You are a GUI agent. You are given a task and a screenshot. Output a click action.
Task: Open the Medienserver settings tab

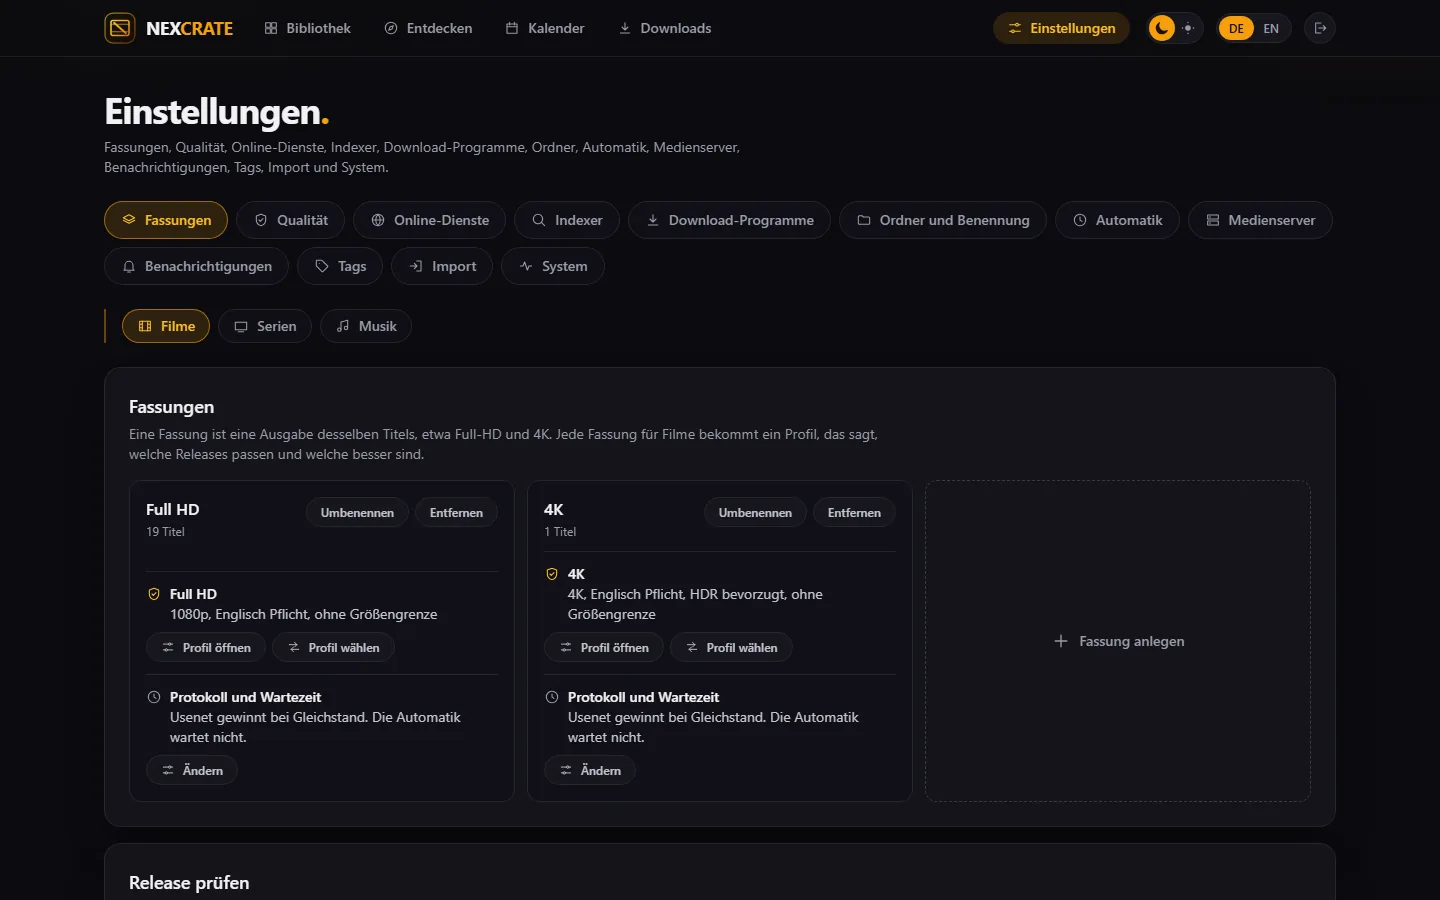1261,220
